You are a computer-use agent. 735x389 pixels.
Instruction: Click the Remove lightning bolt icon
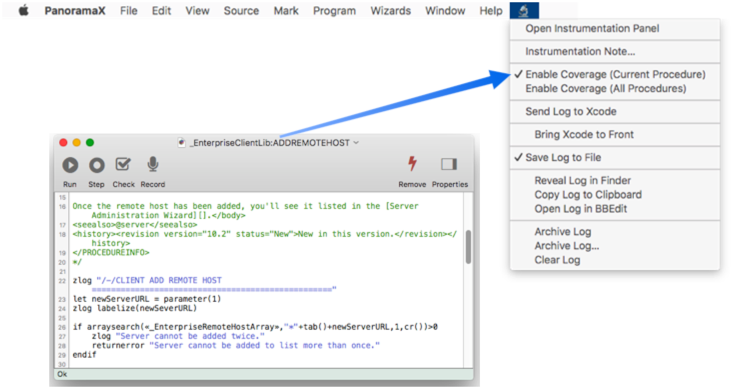click(412, 164)
